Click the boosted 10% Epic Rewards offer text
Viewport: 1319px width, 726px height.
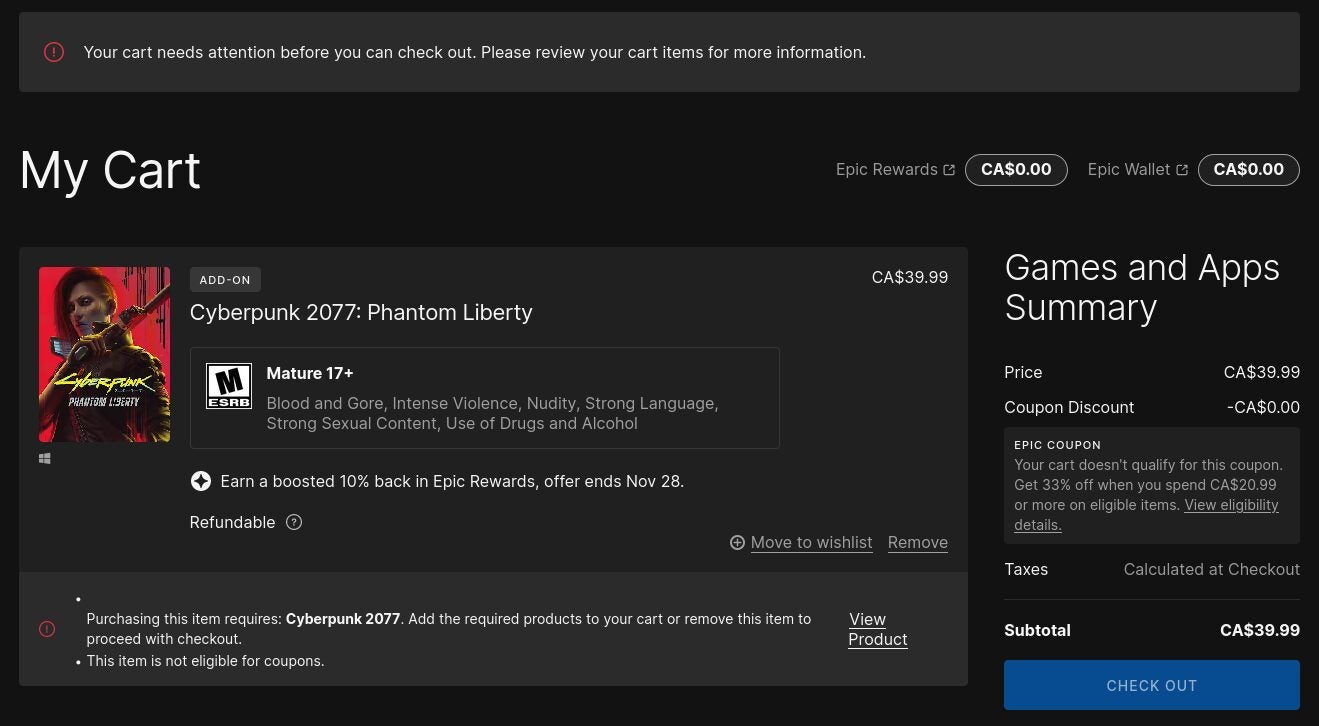point(452,481)
